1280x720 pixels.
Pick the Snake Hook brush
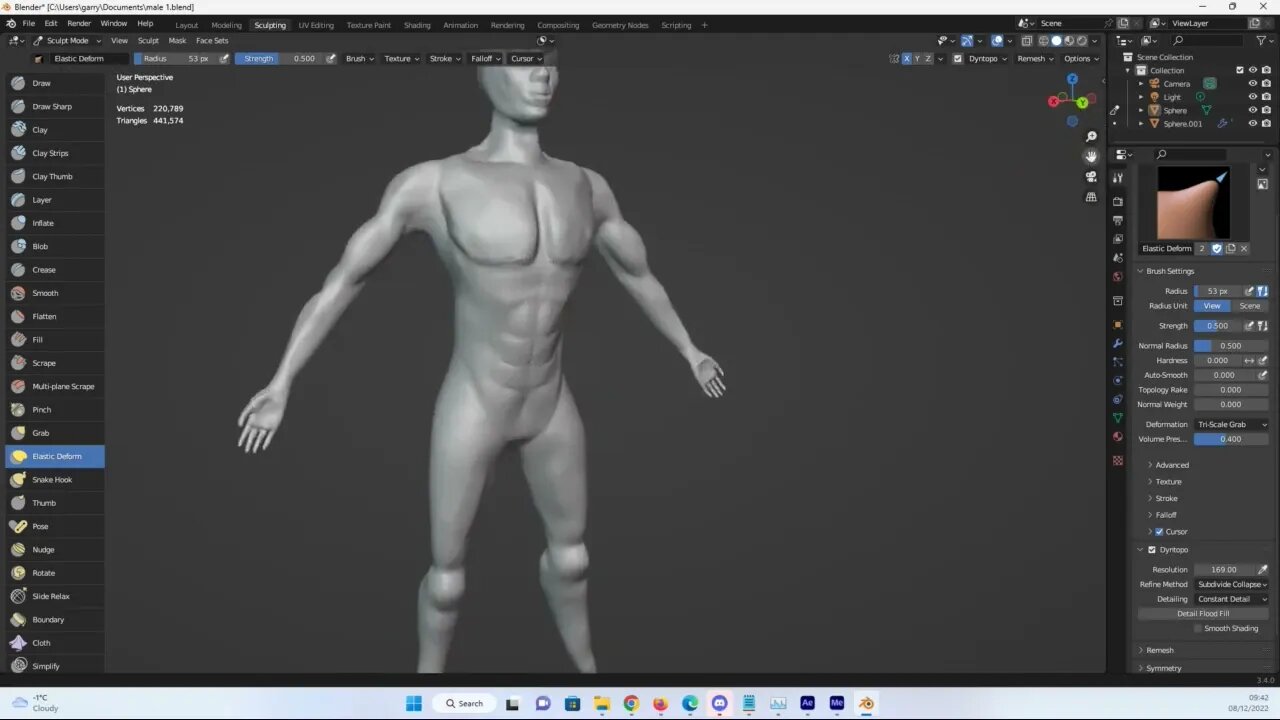coord(55,480)
